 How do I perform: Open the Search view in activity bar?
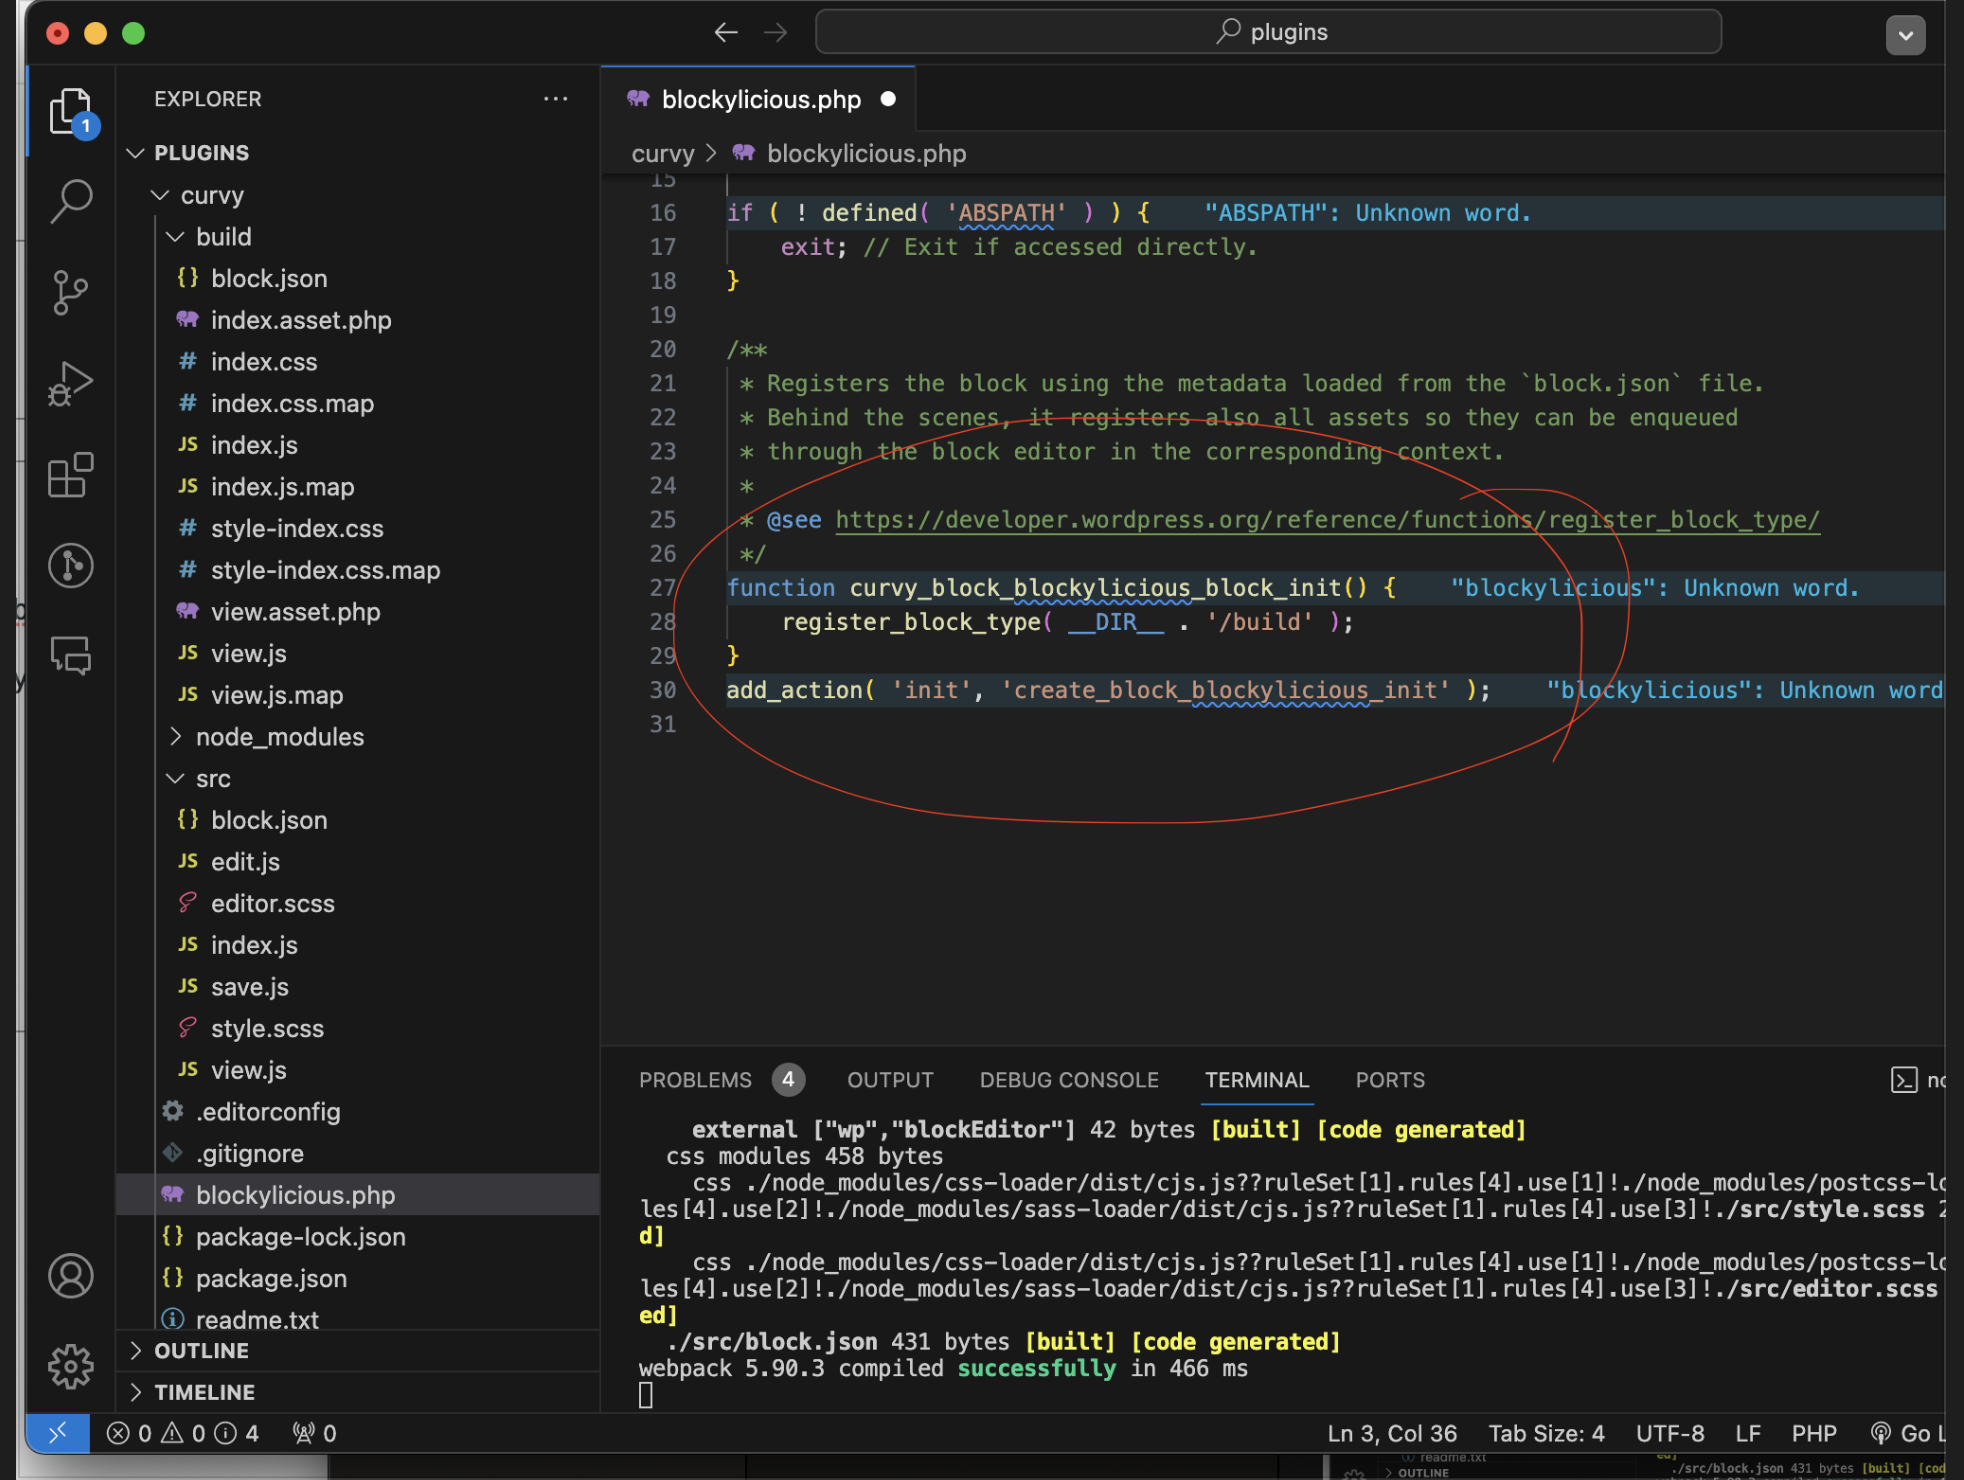pos(70,201)
